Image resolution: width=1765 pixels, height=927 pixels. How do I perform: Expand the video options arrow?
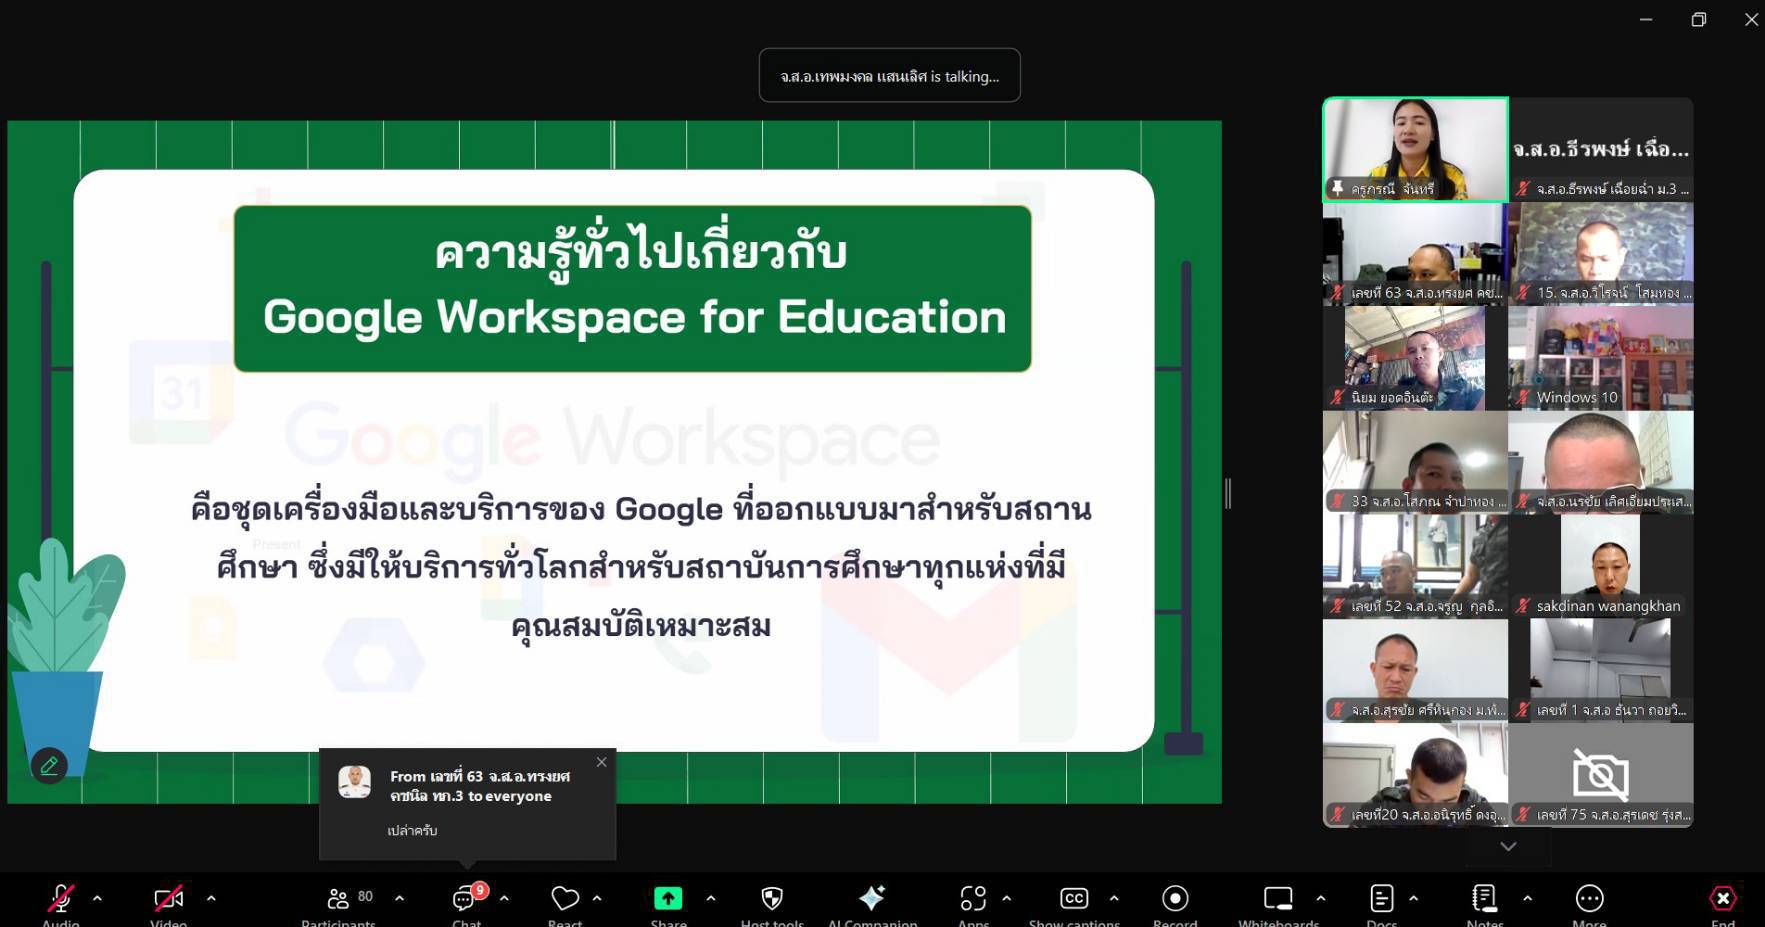(211, 898)
